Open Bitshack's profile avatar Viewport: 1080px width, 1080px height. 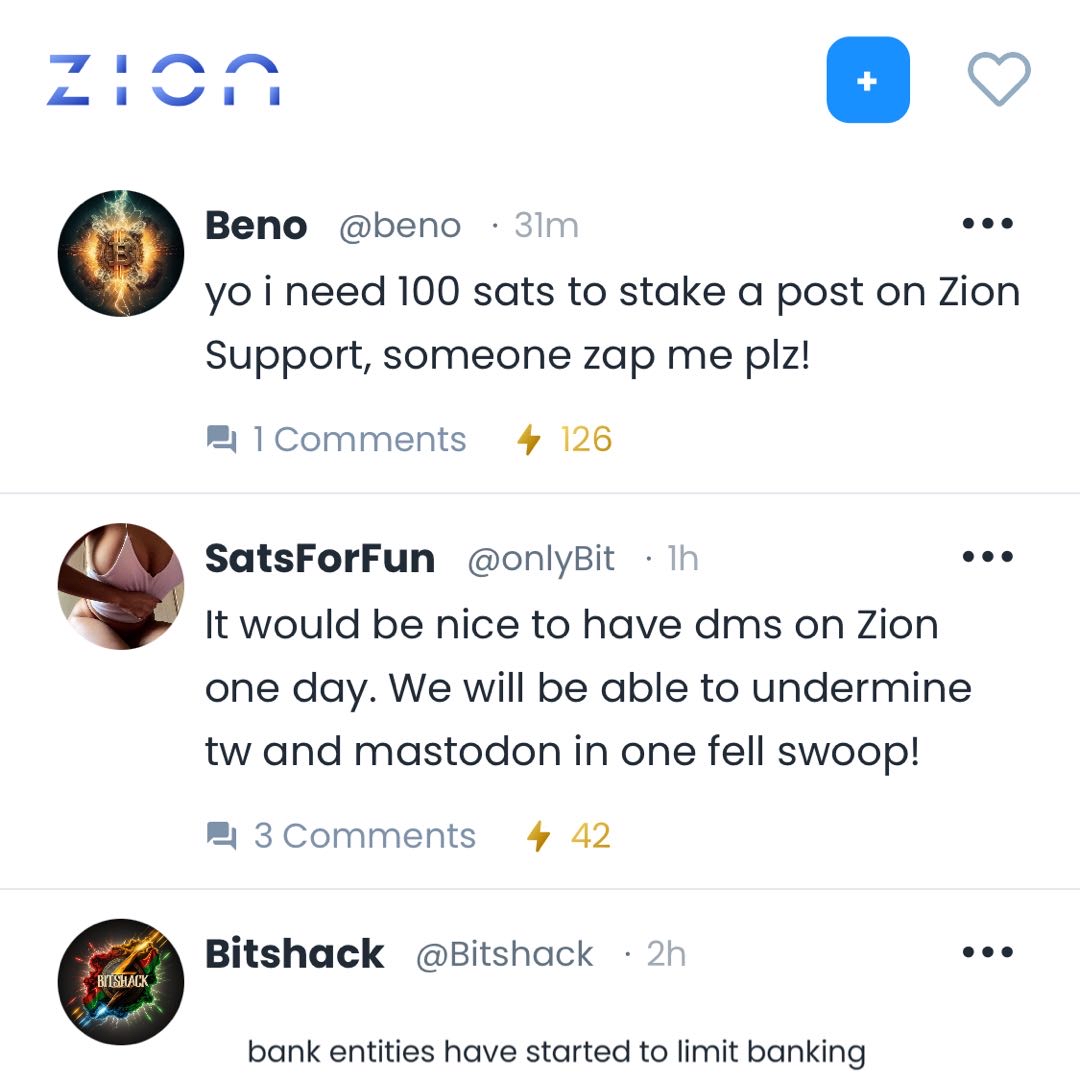tap(121, 981)
